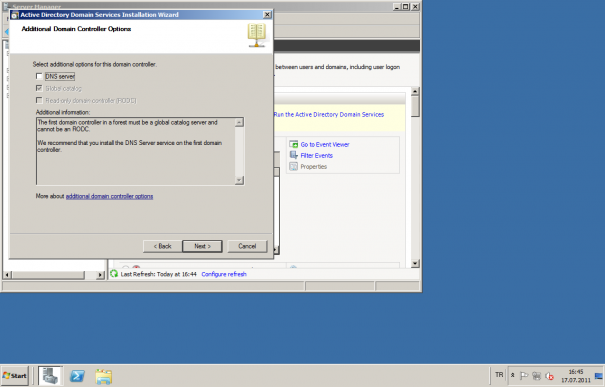The width and height of the screenshot is (605, 387).
Task: Maximize the Server Manager window
Action: coord(406,7)
